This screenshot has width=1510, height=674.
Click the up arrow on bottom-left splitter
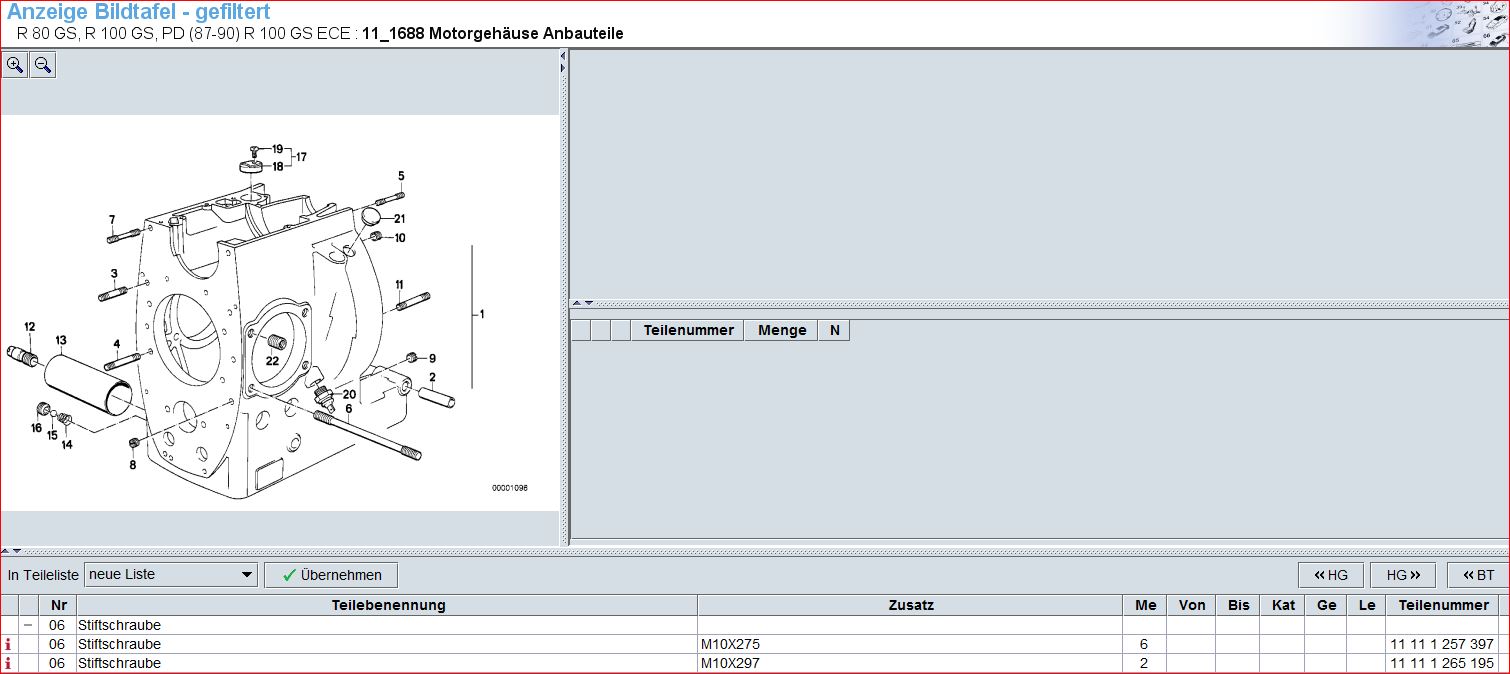tap(5, 551)
